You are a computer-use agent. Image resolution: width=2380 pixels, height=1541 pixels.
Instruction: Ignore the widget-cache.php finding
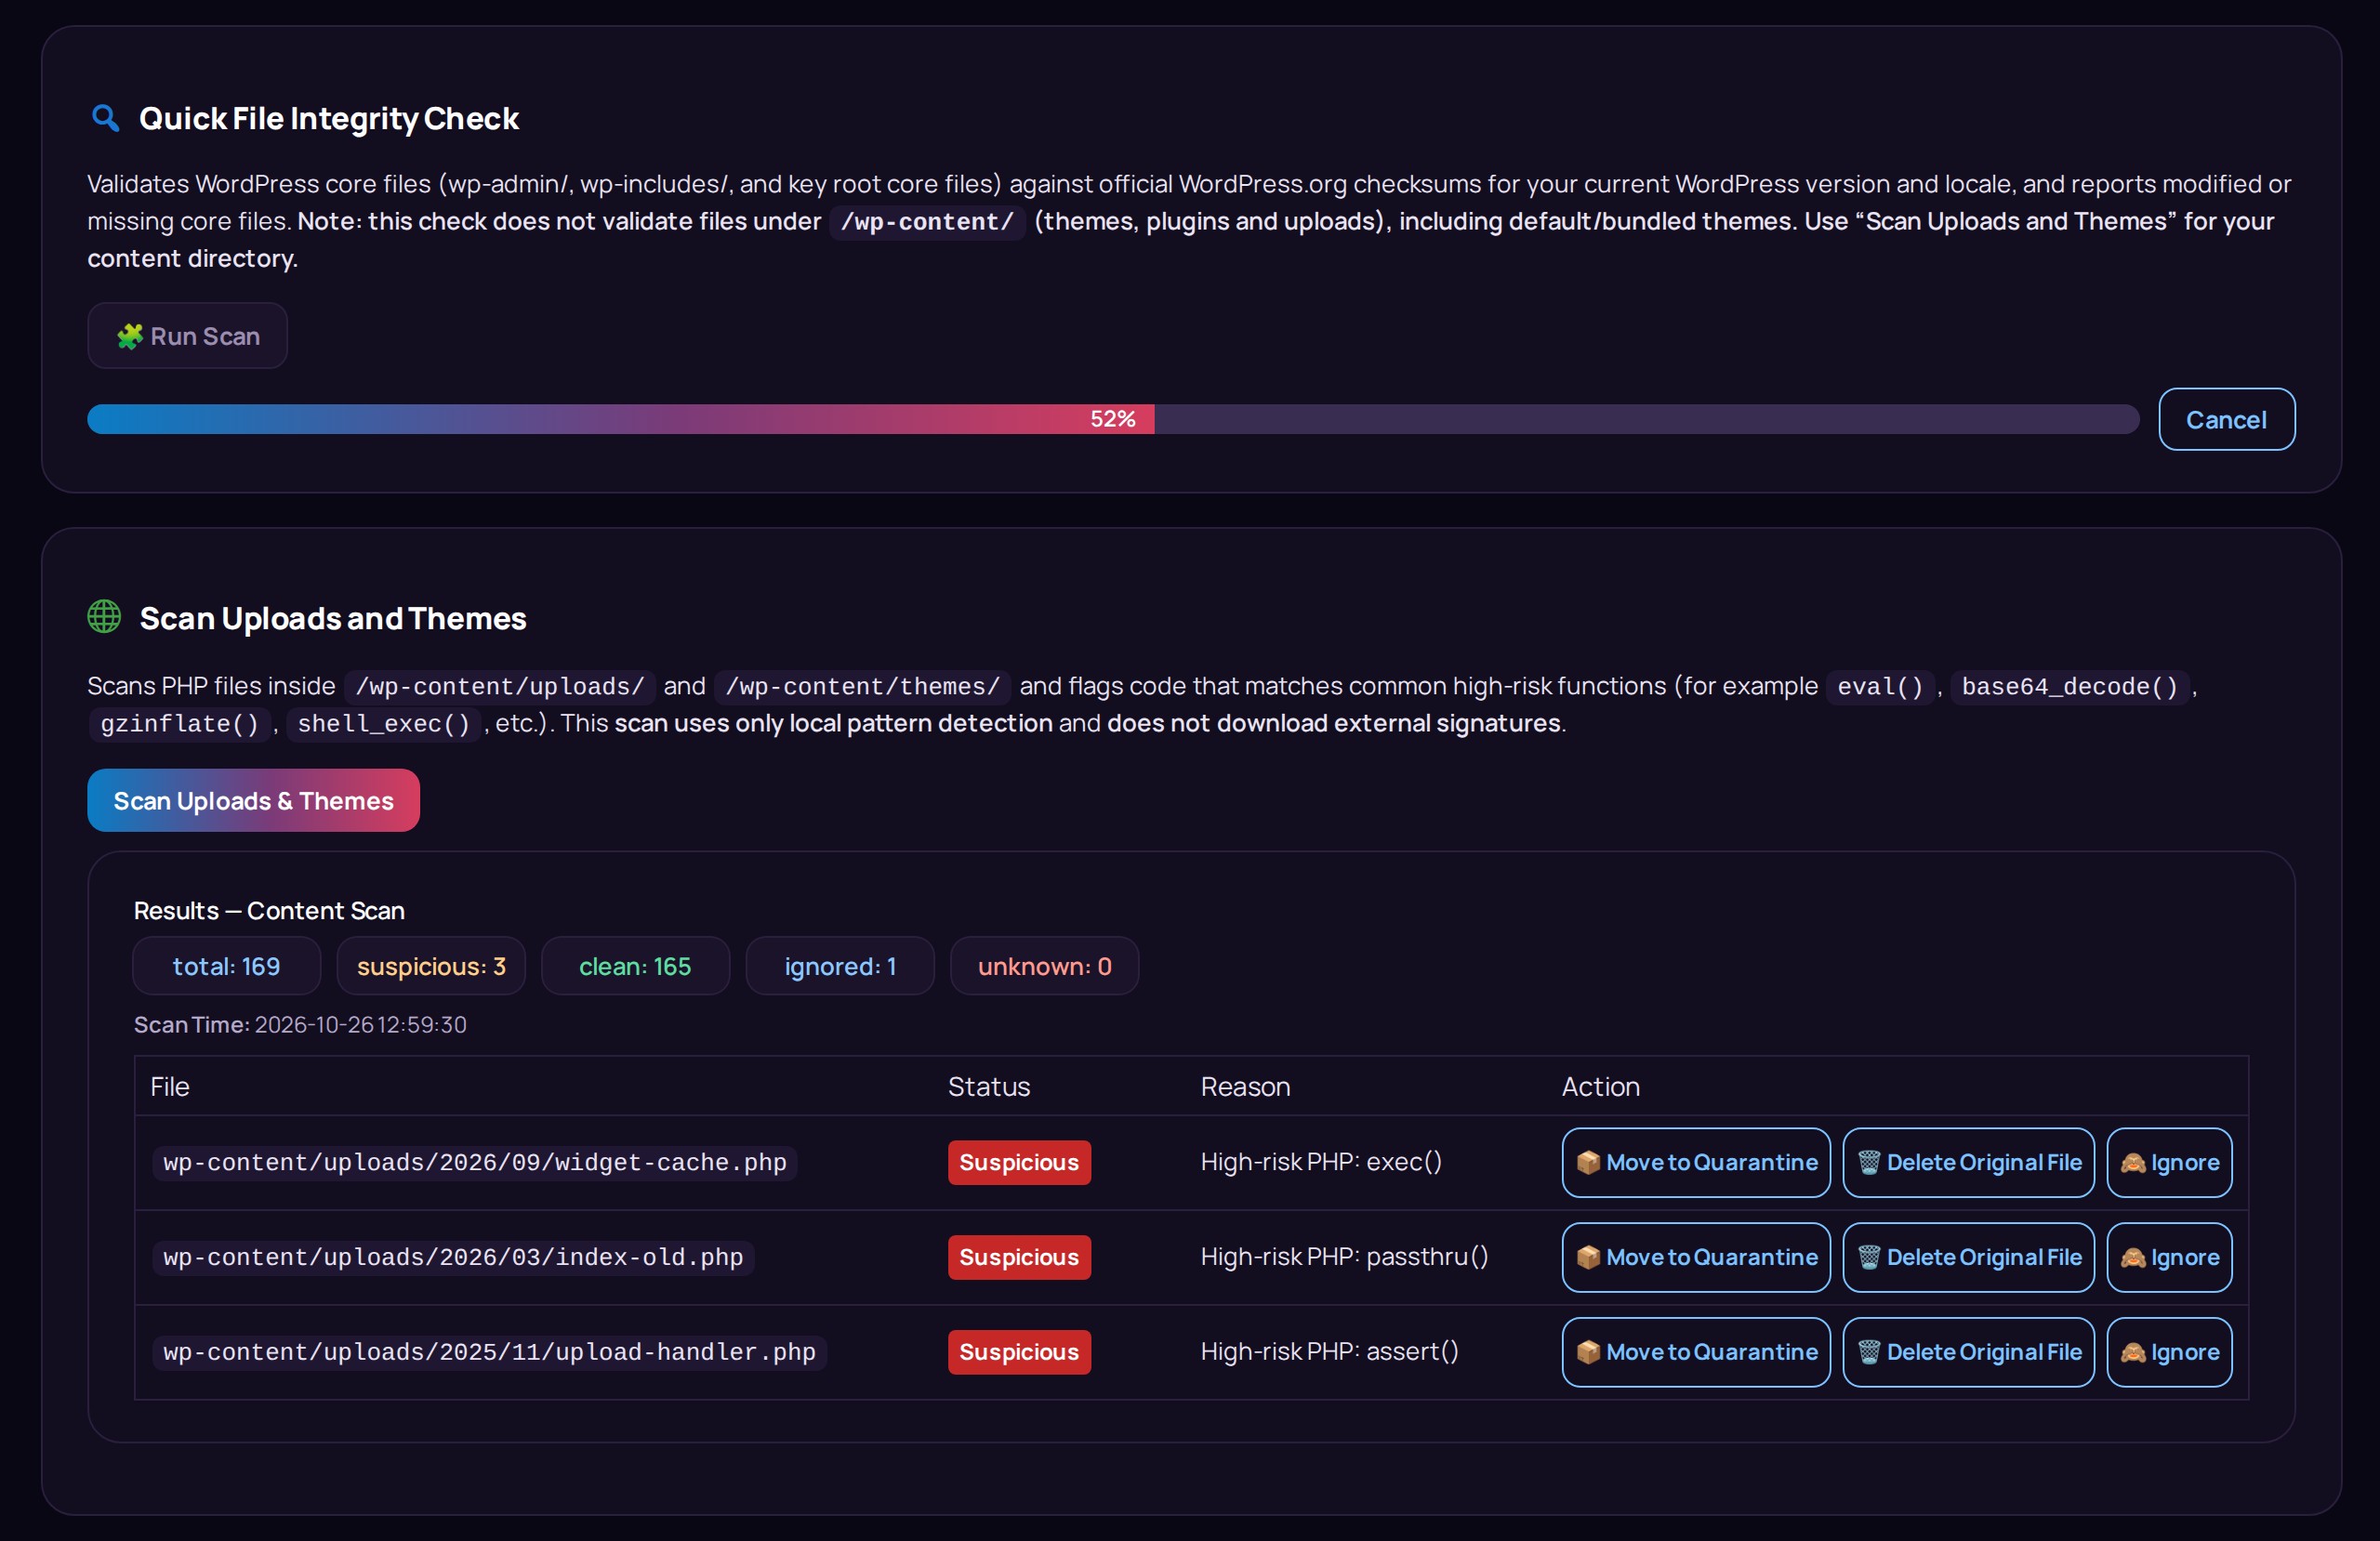point(2169,1162)
